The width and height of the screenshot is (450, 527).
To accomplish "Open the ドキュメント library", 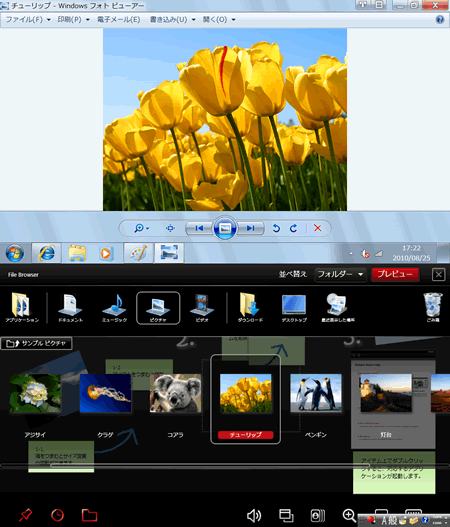I will click(70, 308).
